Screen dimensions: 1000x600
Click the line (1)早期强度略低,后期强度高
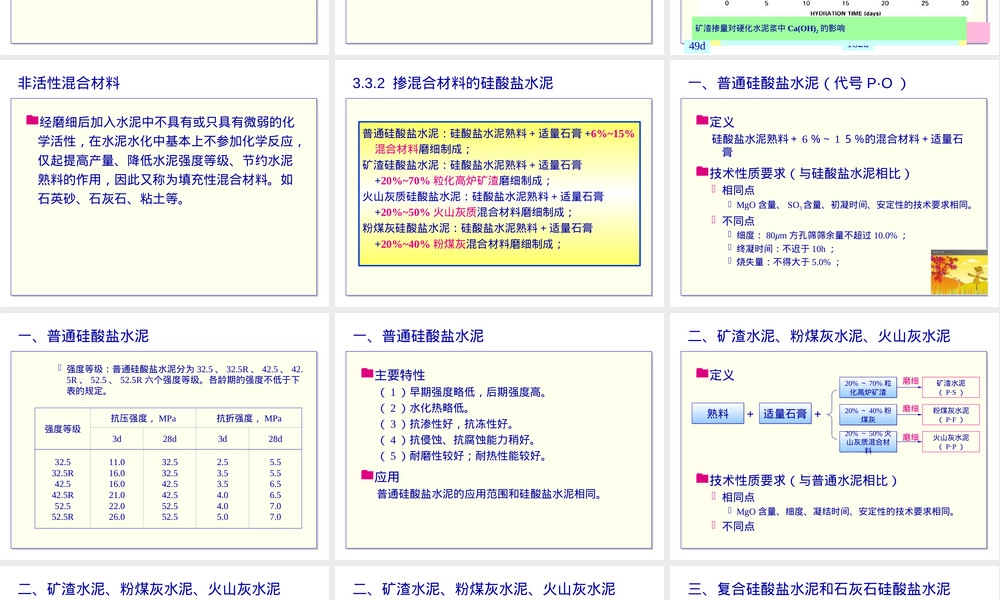[463, 392]
